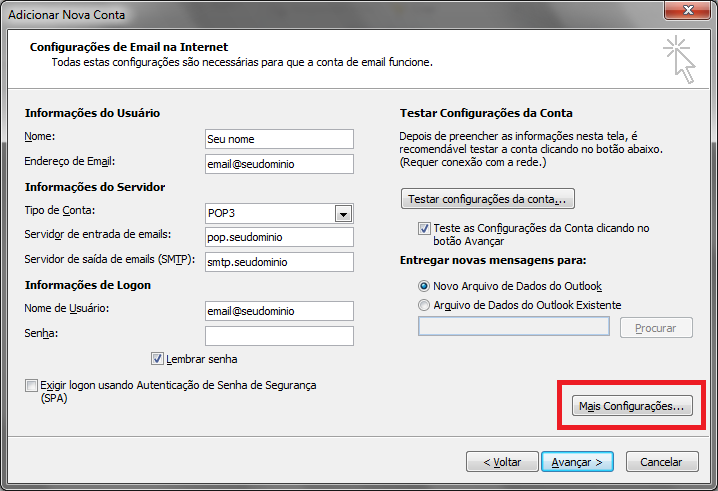
Task: Toggle Teste as Configurações da Conta checkbox
Action: click(x=425, y=228)
